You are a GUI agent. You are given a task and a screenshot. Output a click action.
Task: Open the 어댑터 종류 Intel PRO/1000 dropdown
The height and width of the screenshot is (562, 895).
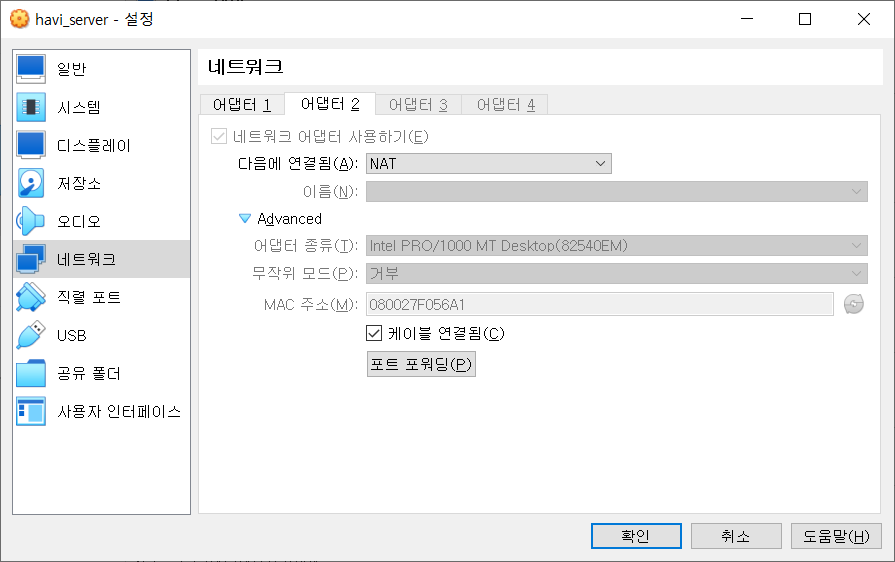point(616,246)
